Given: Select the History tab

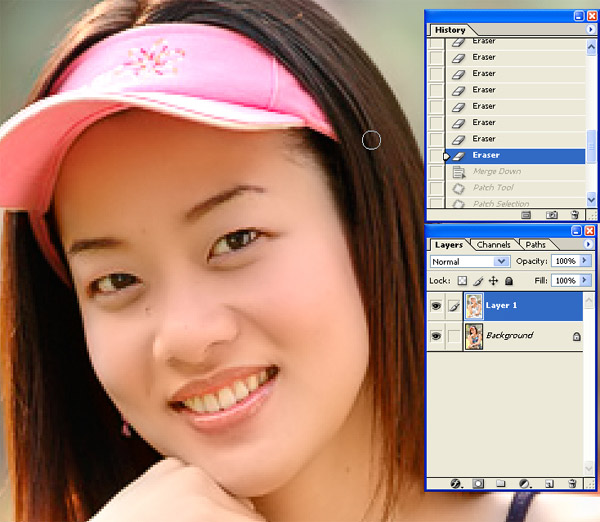Looking at the screenshot, I should 450,30.
